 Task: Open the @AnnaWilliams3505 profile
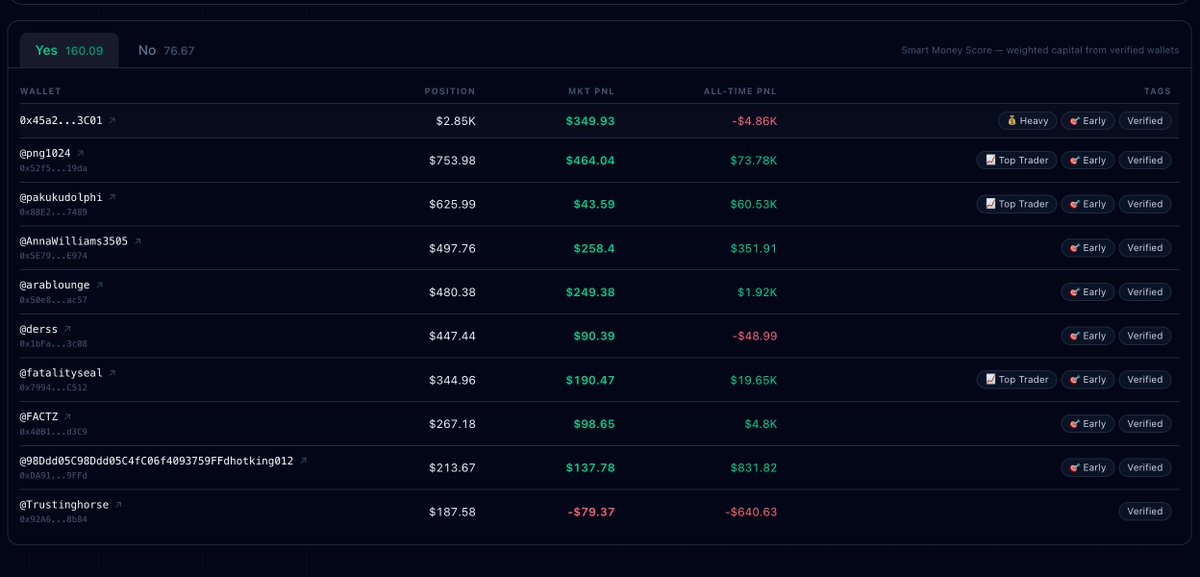[x=74, y=241]
